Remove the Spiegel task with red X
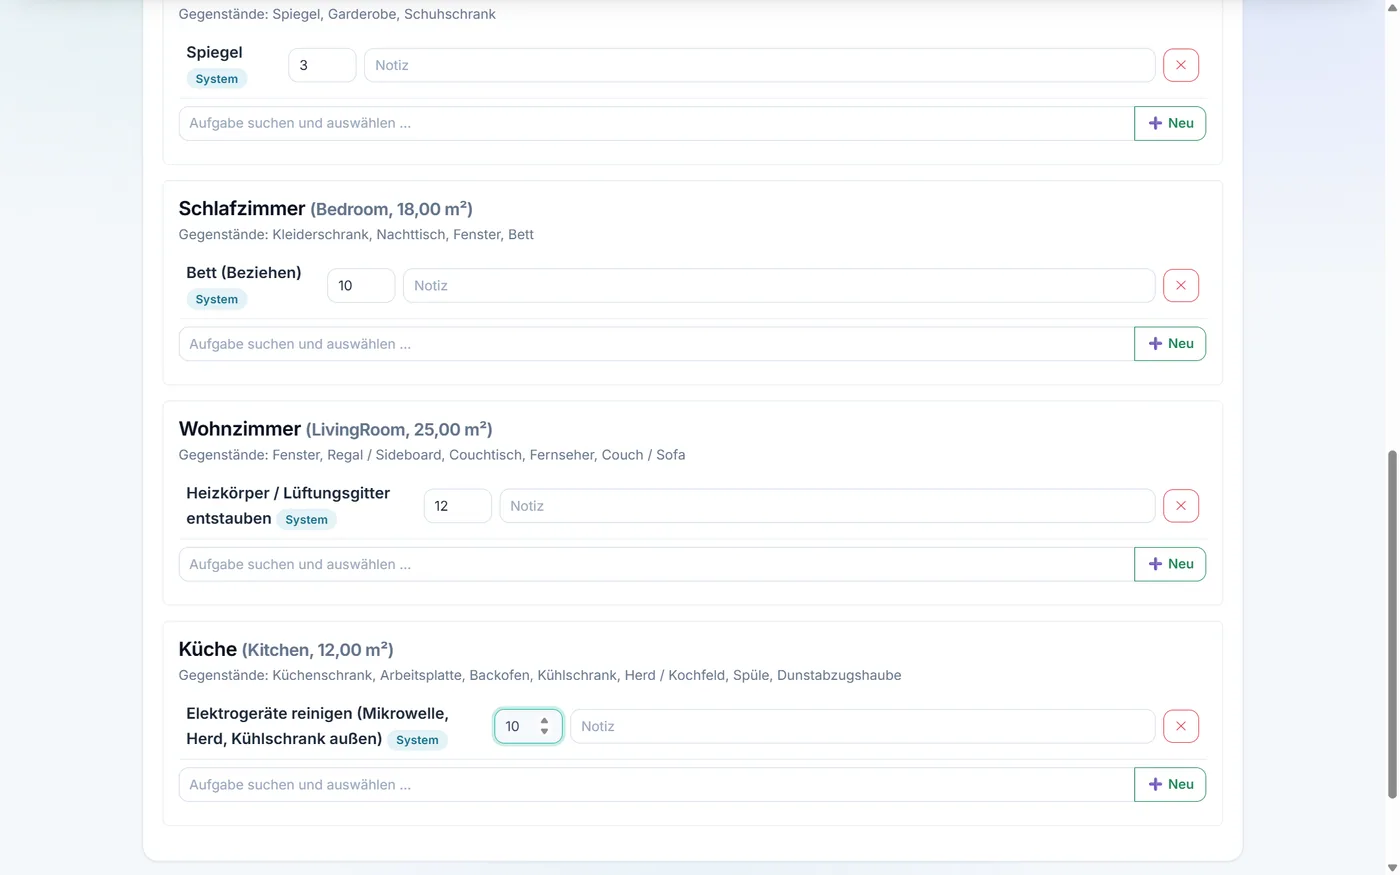1400x875 pixels. (1181, 65)
